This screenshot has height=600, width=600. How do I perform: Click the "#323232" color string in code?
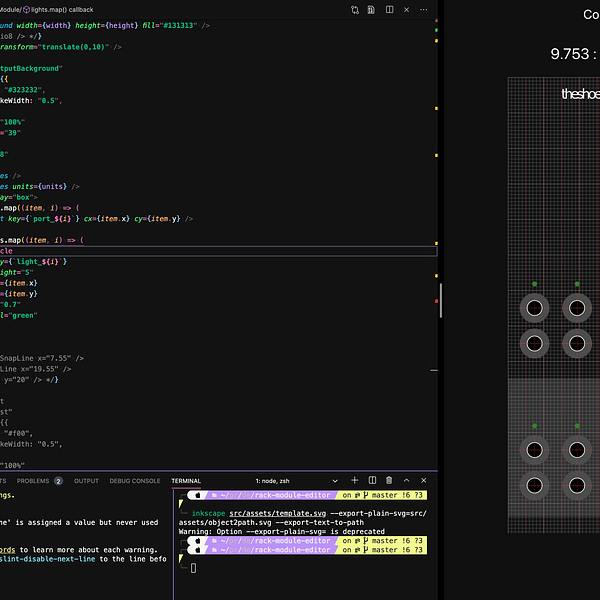[x=24, y=90]
